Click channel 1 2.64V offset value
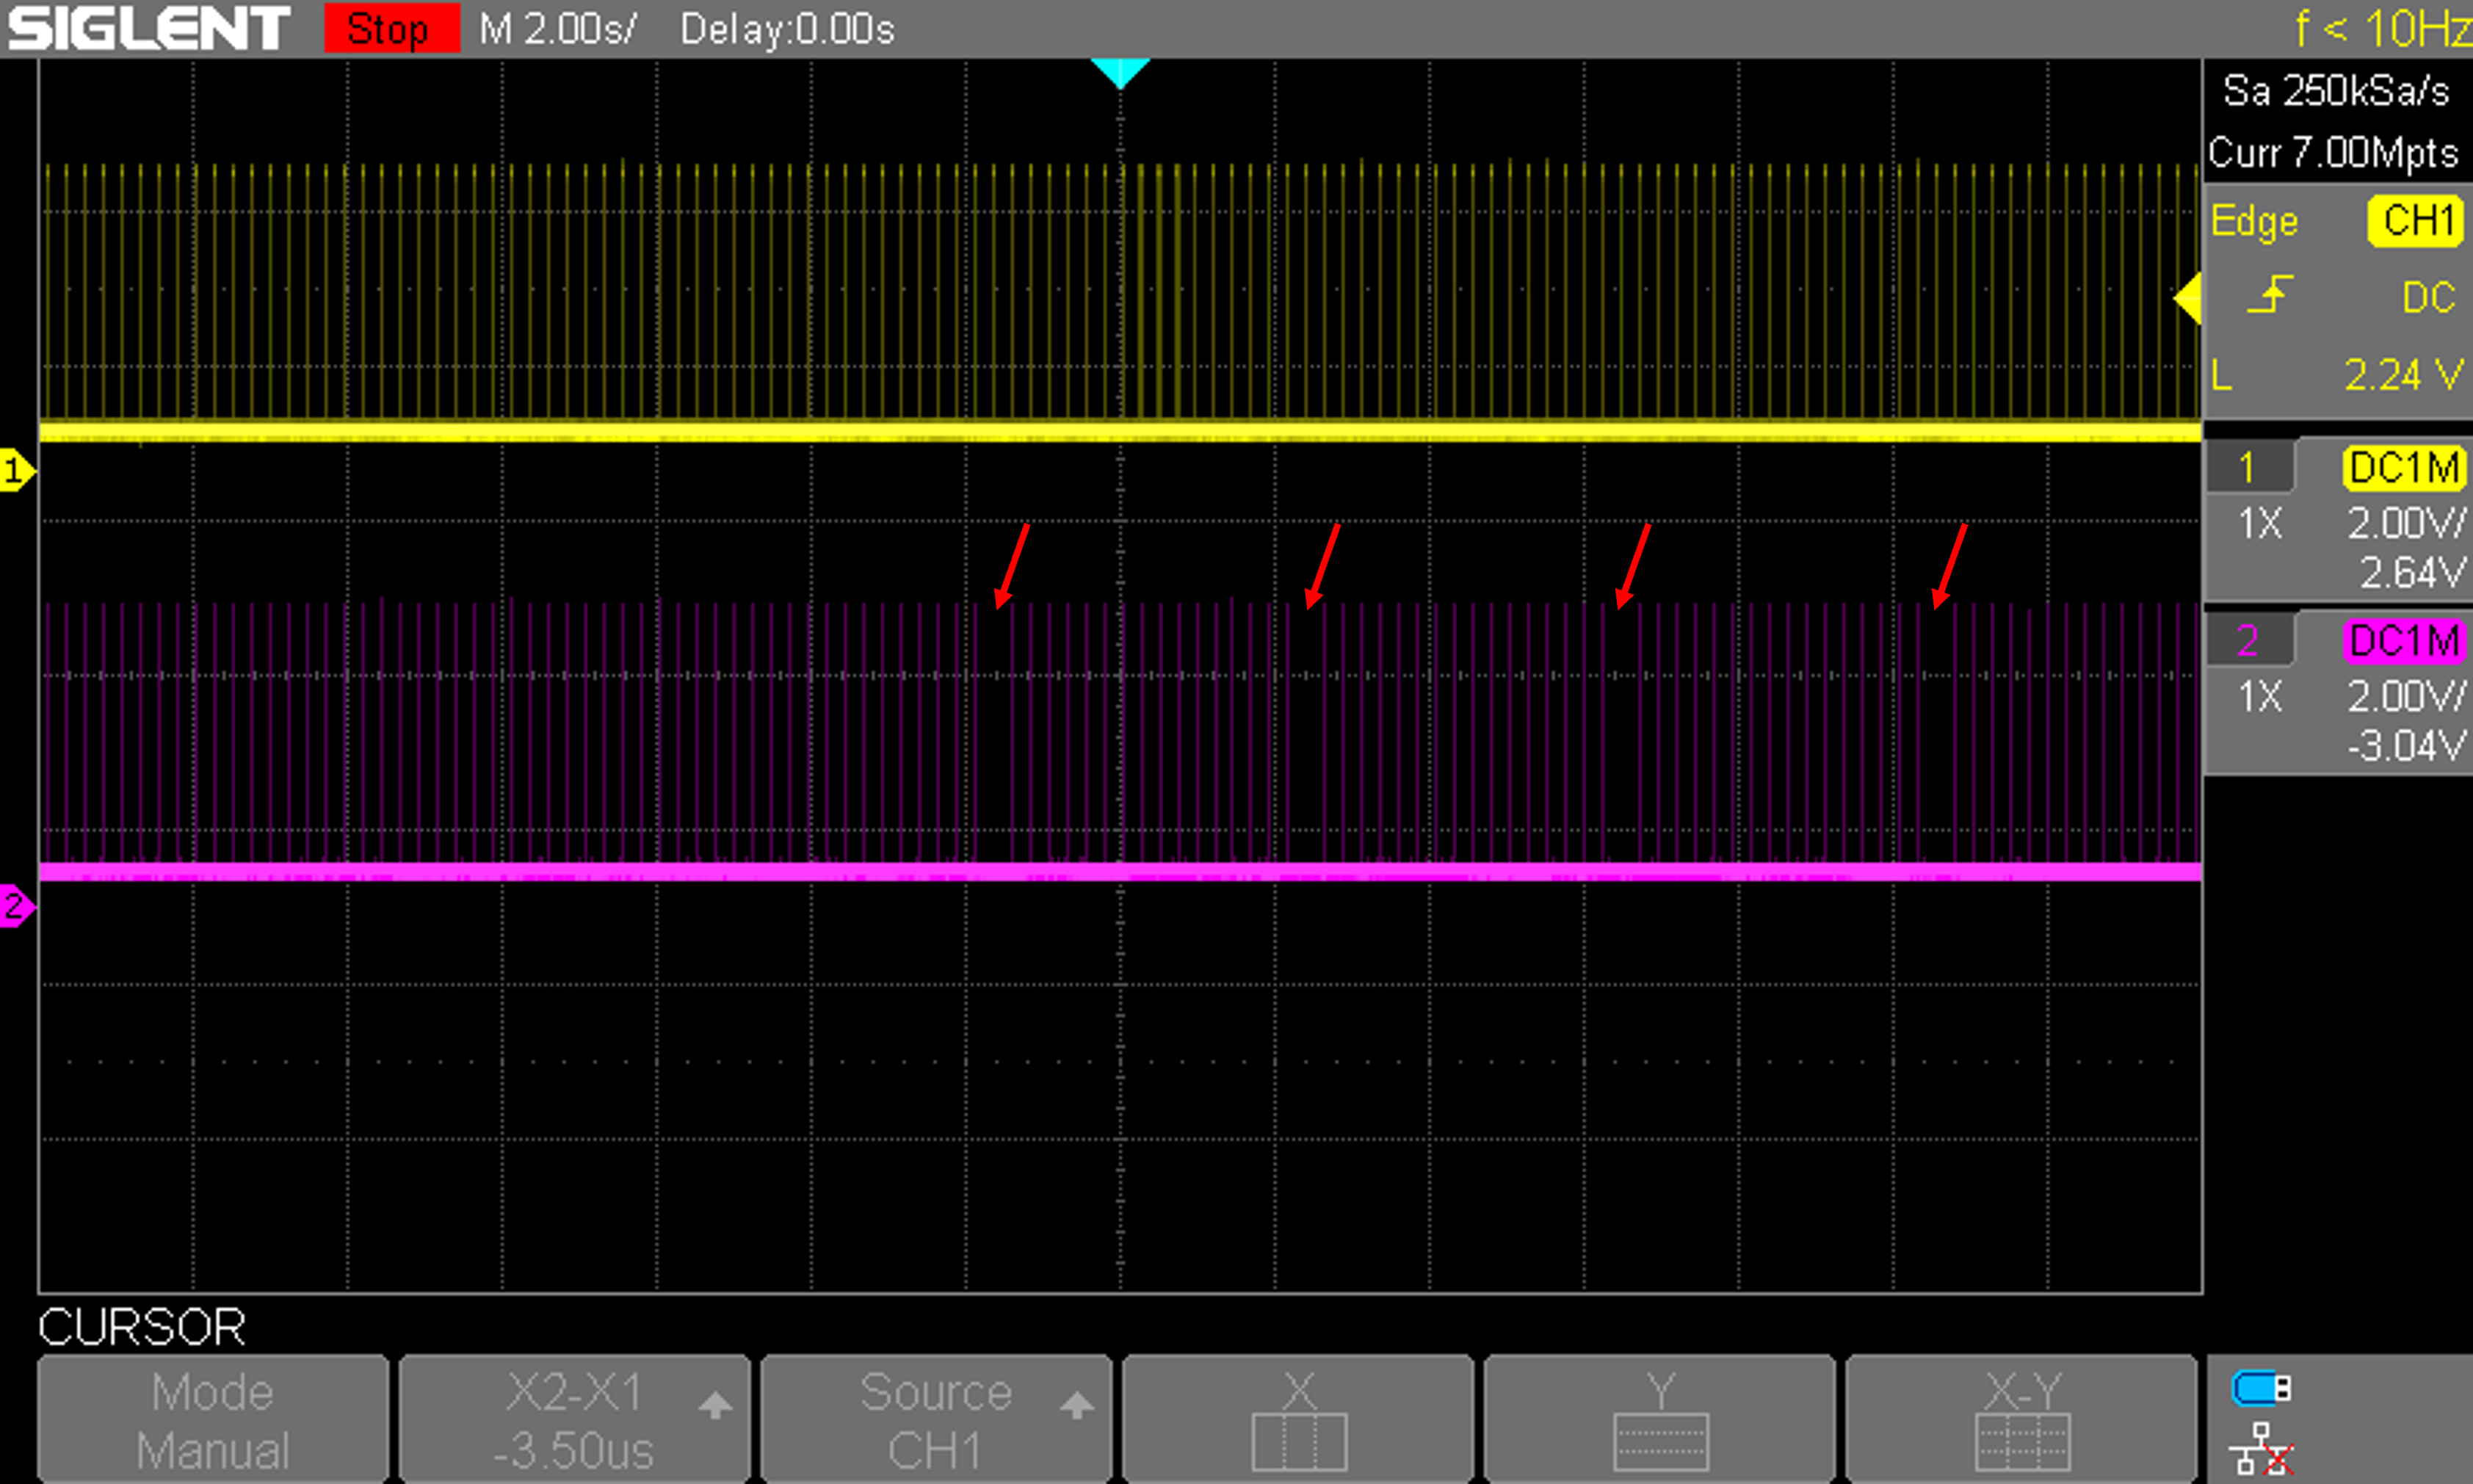The image size is (2473, 1484). (x=2413, y=573)
